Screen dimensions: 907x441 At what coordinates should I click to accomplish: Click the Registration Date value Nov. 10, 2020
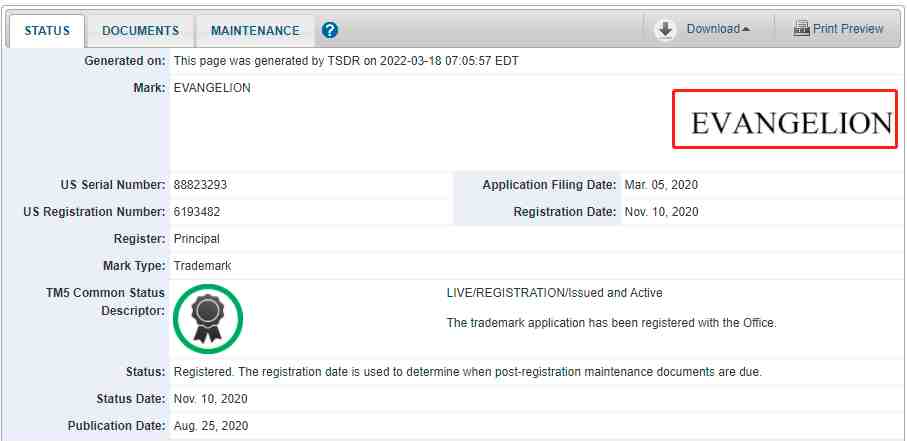(661, 212)
